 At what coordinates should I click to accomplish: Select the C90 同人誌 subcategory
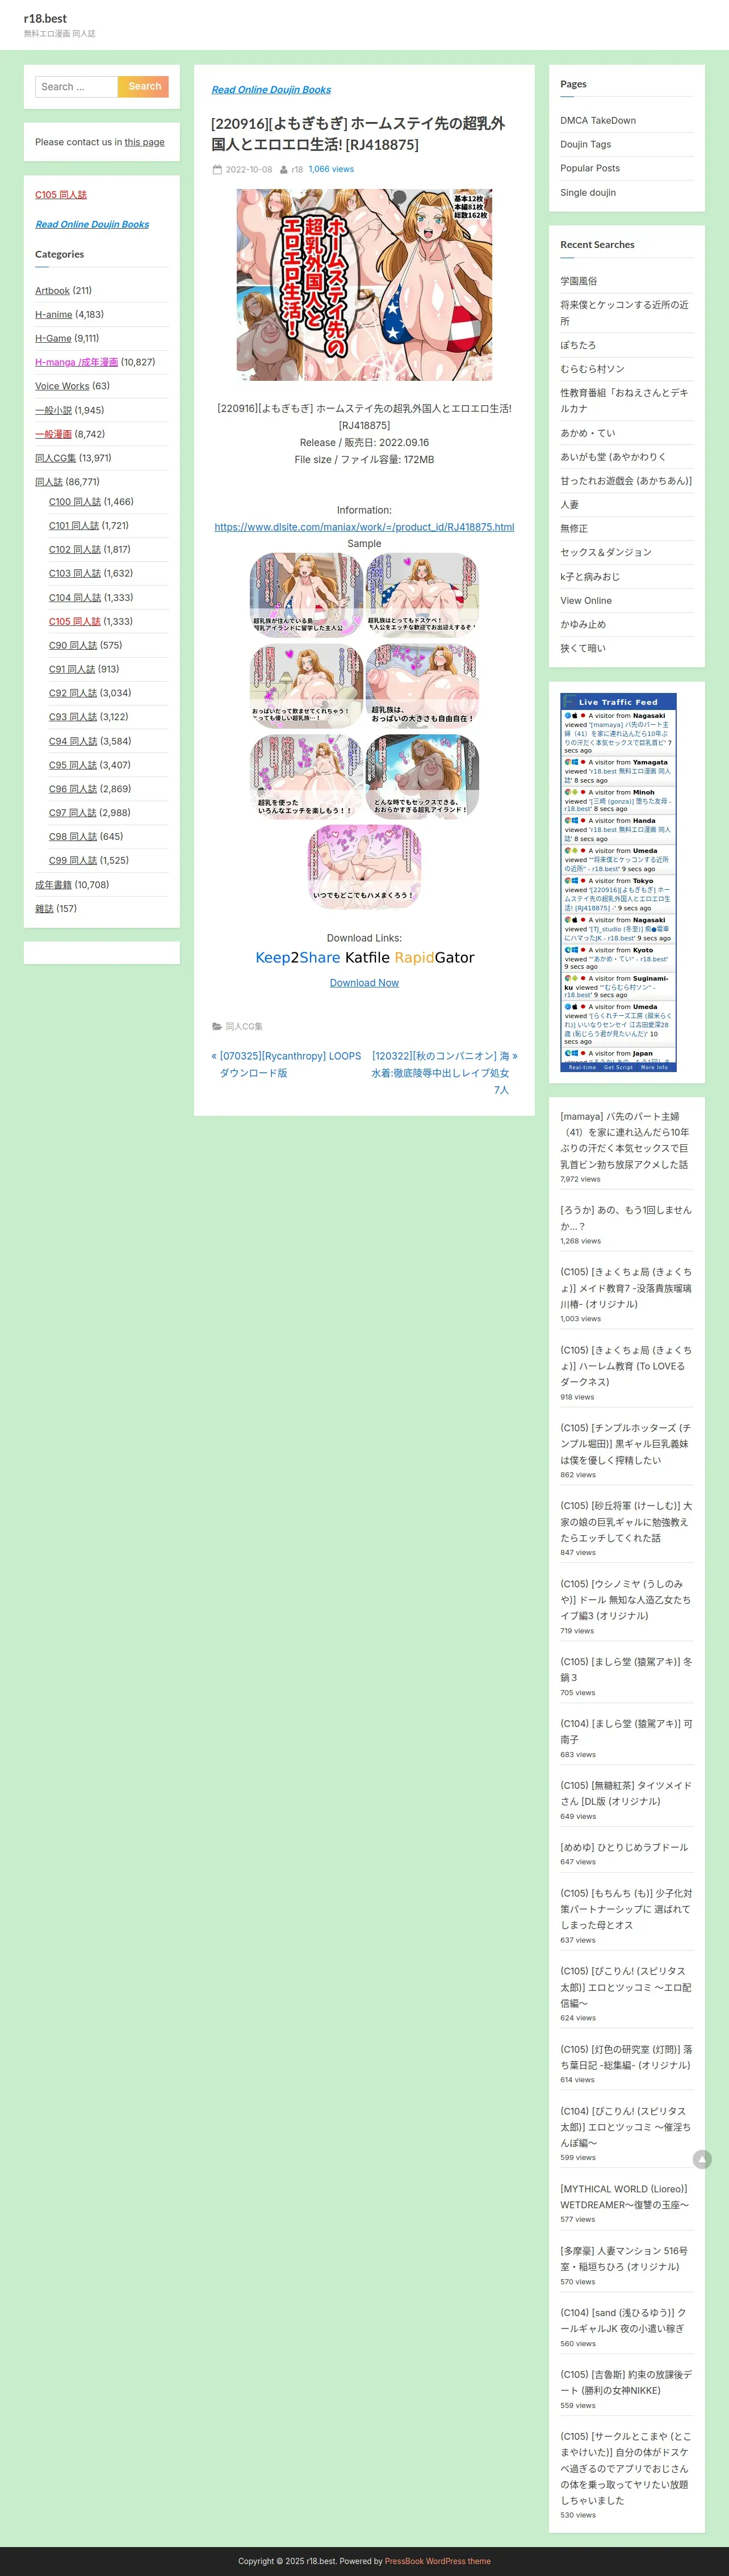73,645
